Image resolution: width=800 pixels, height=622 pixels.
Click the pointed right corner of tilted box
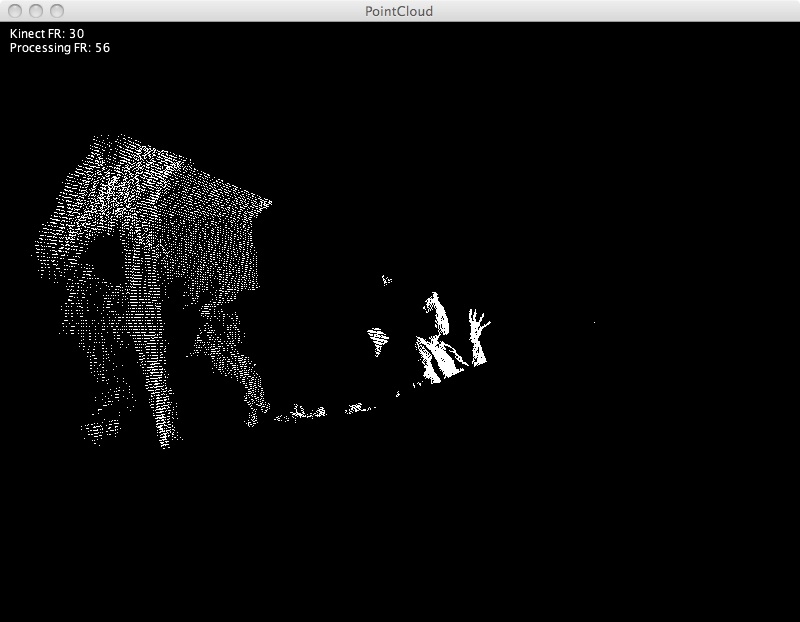[269, 203]
